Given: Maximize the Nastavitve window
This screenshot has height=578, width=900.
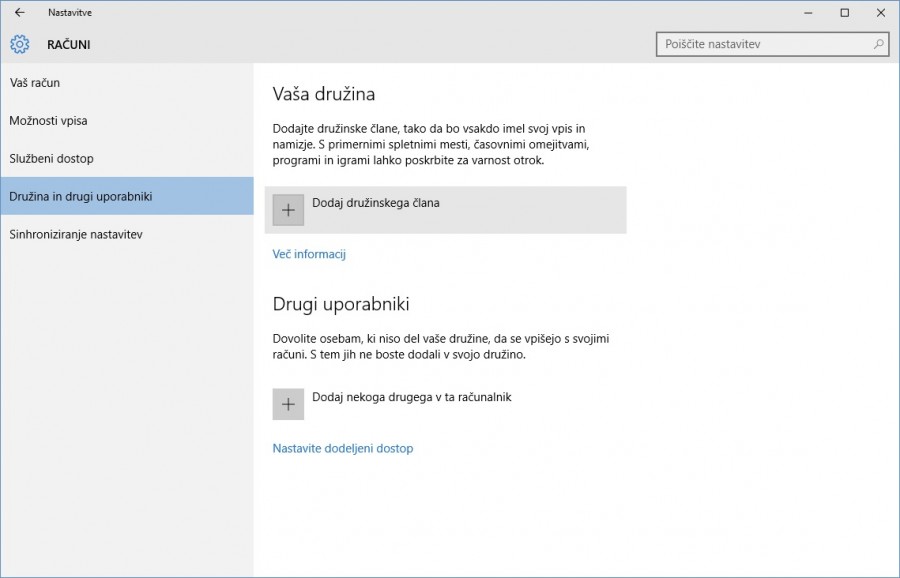Looking at the screenshot, I should (844, 13).
